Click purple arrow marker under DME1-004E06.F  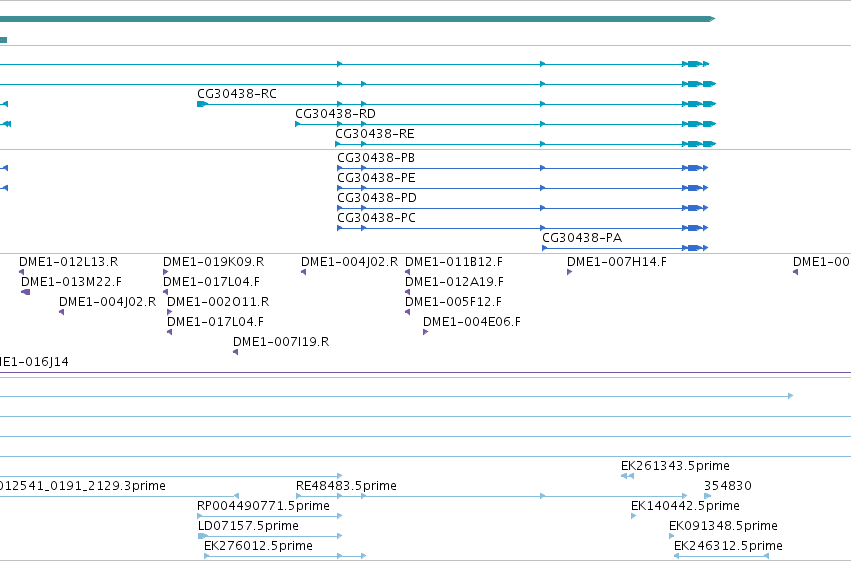pos(426,332)
